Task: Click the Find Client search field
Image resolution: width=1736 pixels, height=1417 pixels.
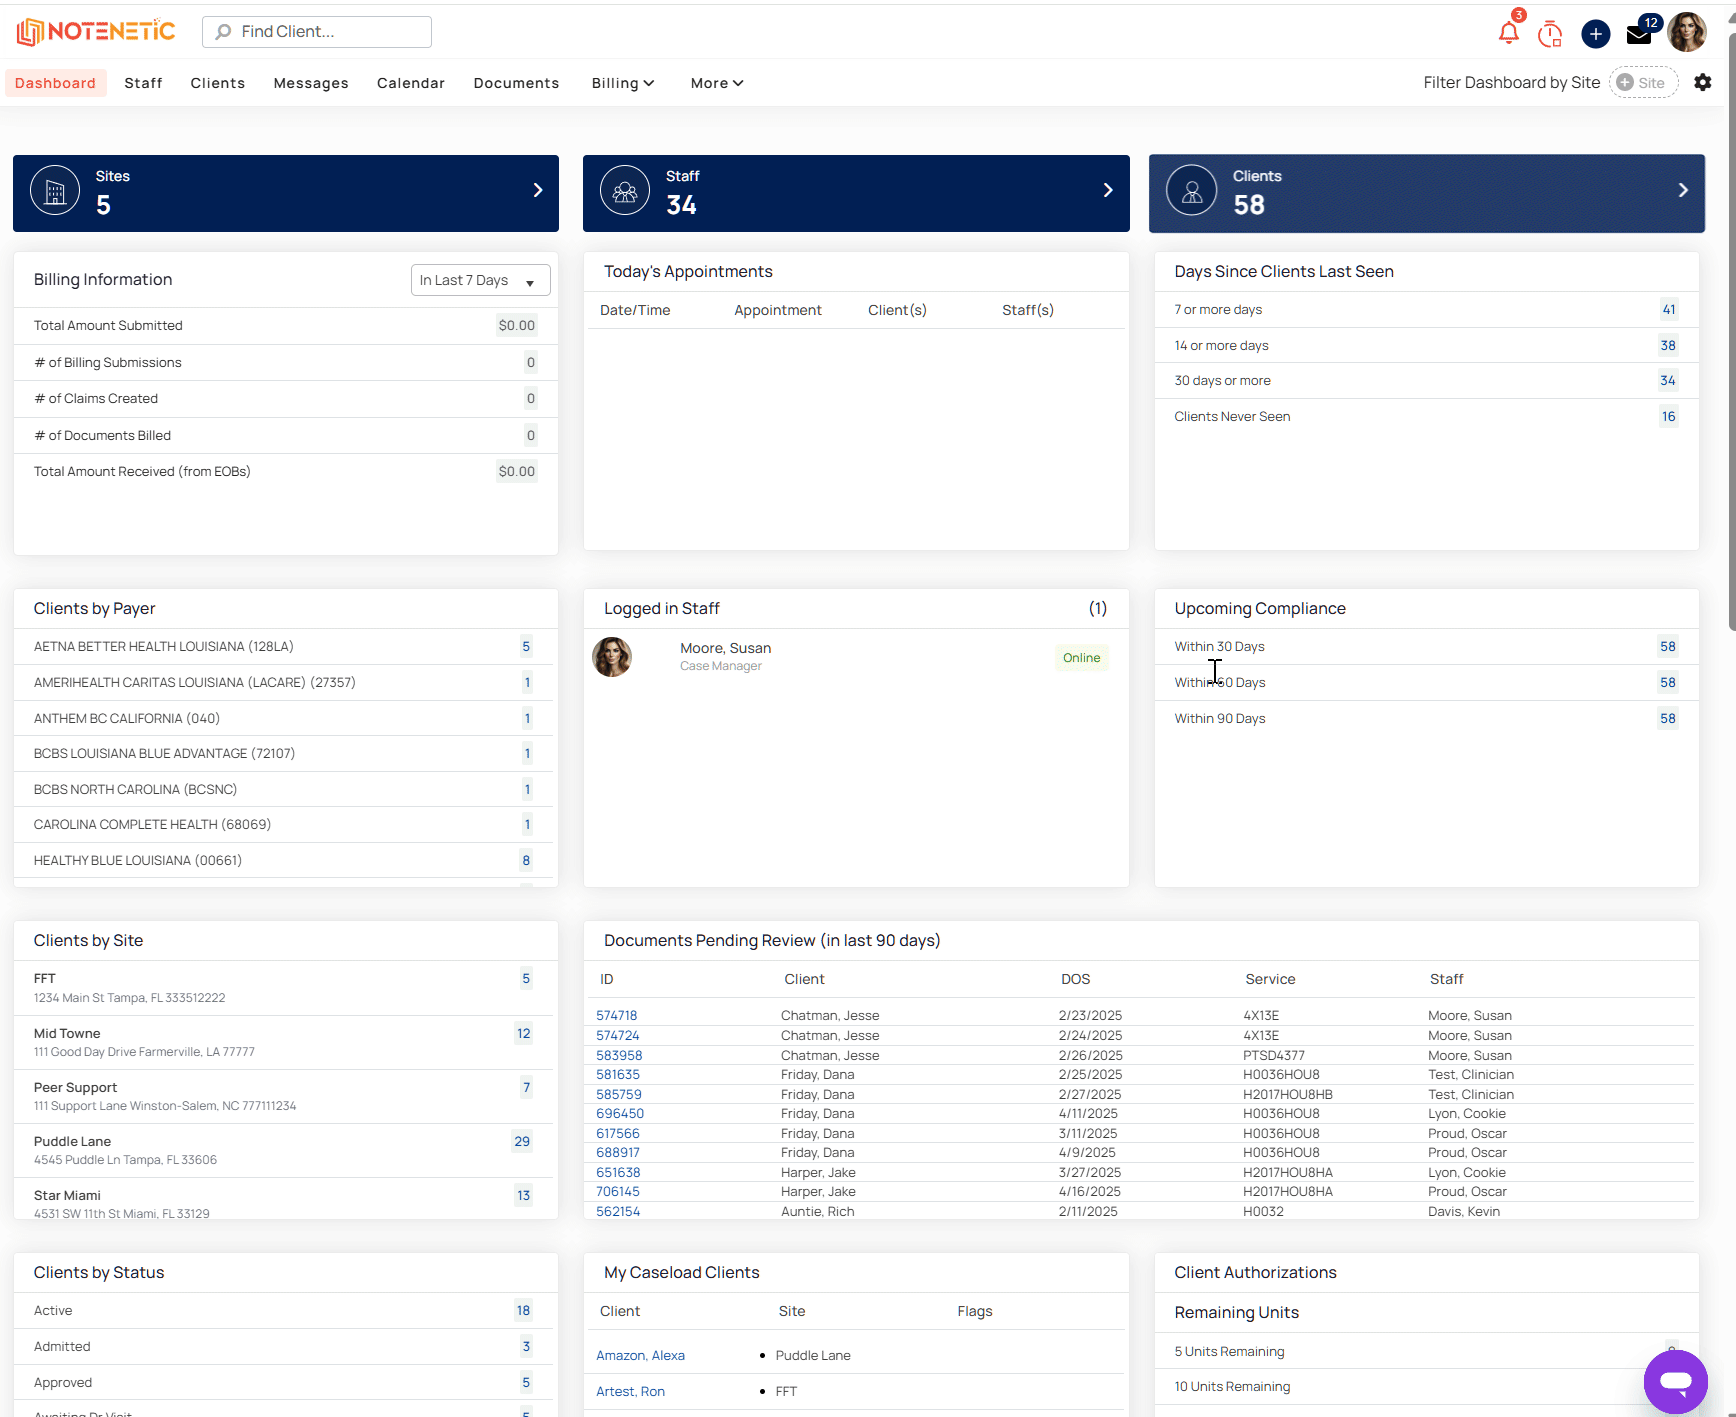Action: (317, 32)
